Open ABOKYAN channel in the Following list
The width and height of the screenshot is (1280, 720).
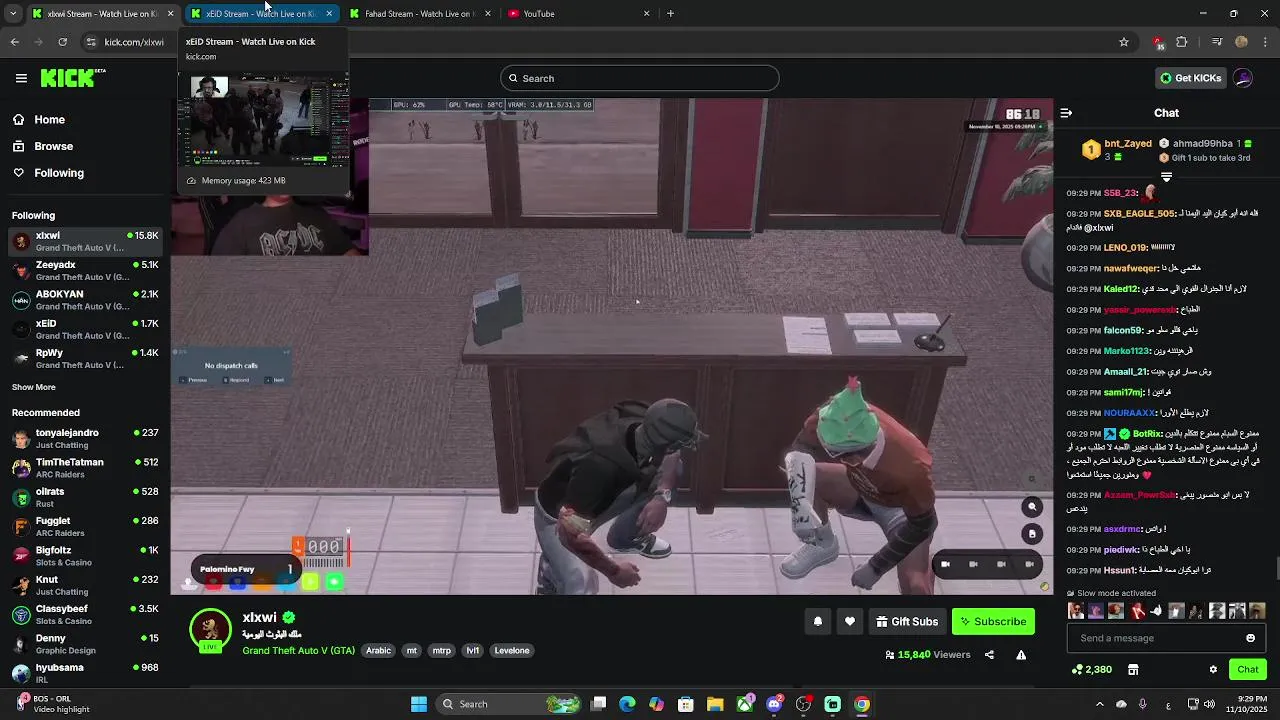[x=85, y=300]
